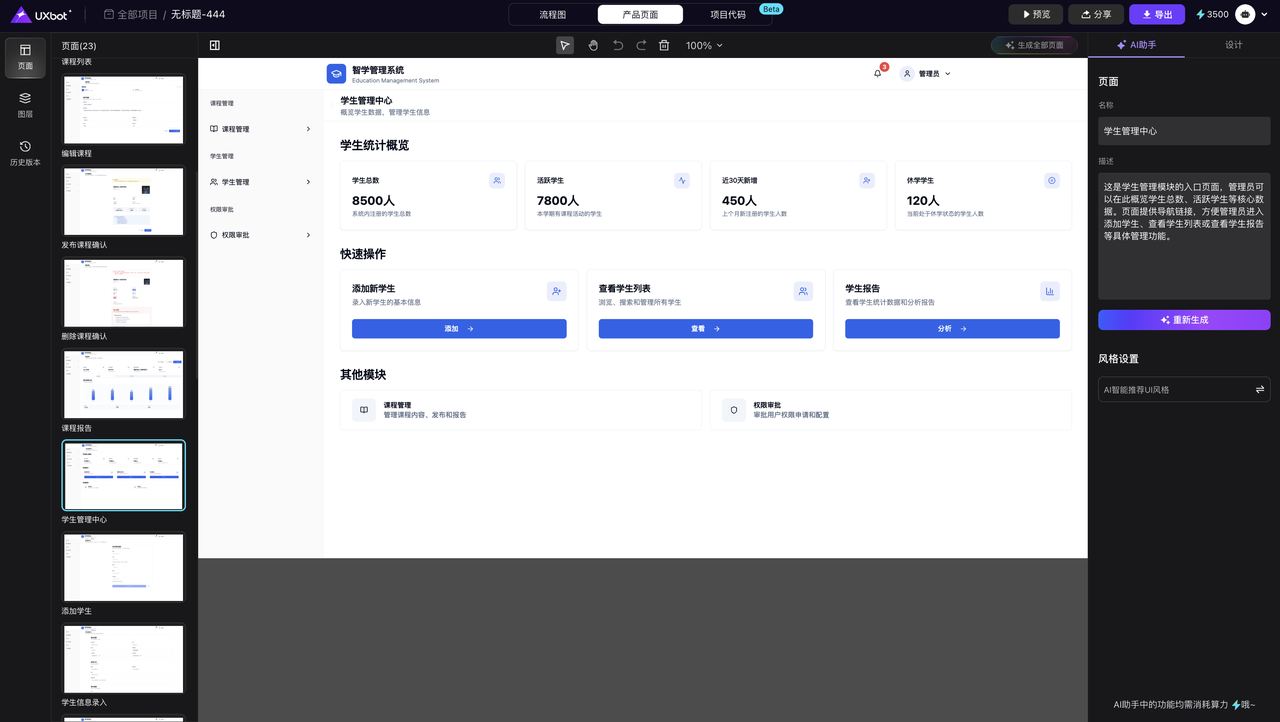
Task: Click the shield icon beside 权限审批 module
Action: pos(733,410)
